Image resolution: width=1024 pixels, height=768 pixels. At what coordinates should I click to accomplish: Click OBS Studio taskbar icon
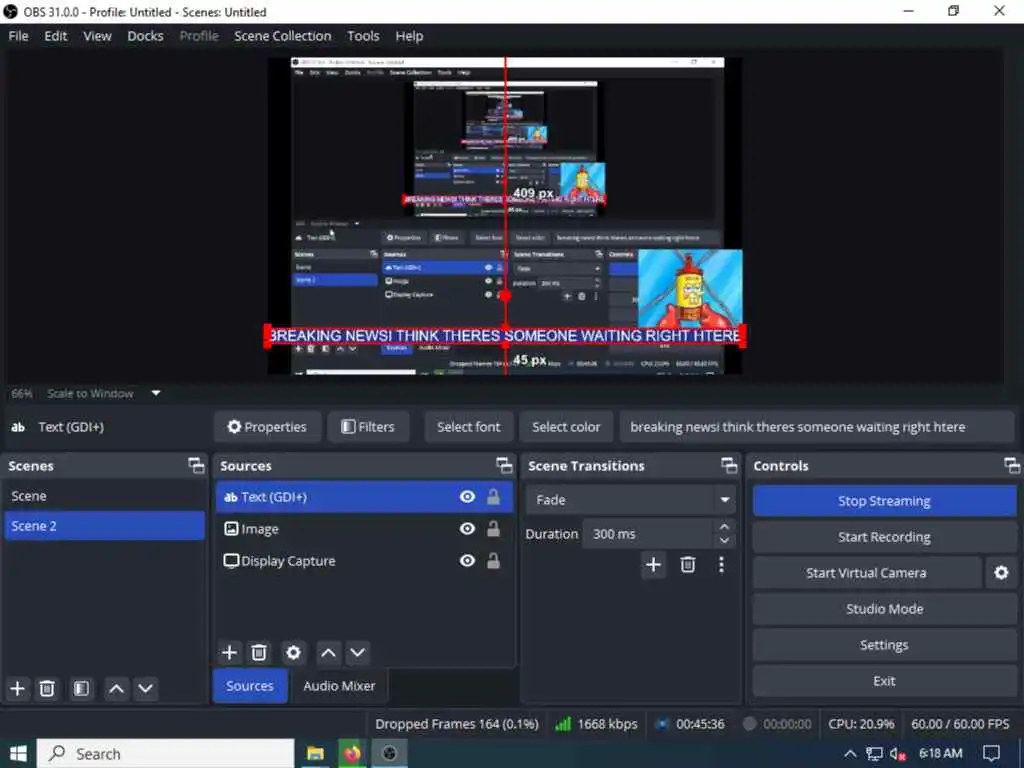pos(390,754)
